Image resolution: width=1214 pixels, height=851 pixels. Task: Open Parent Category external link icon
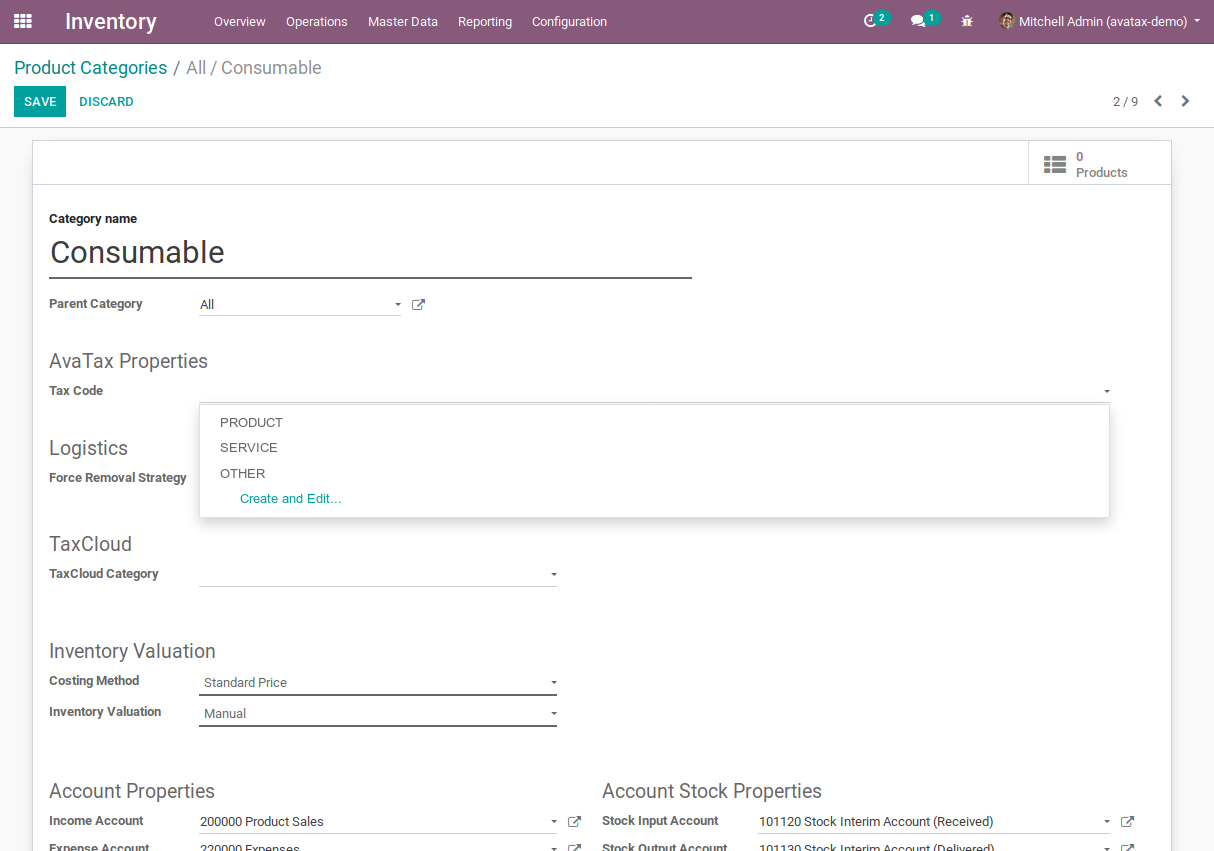click(419, 305)
